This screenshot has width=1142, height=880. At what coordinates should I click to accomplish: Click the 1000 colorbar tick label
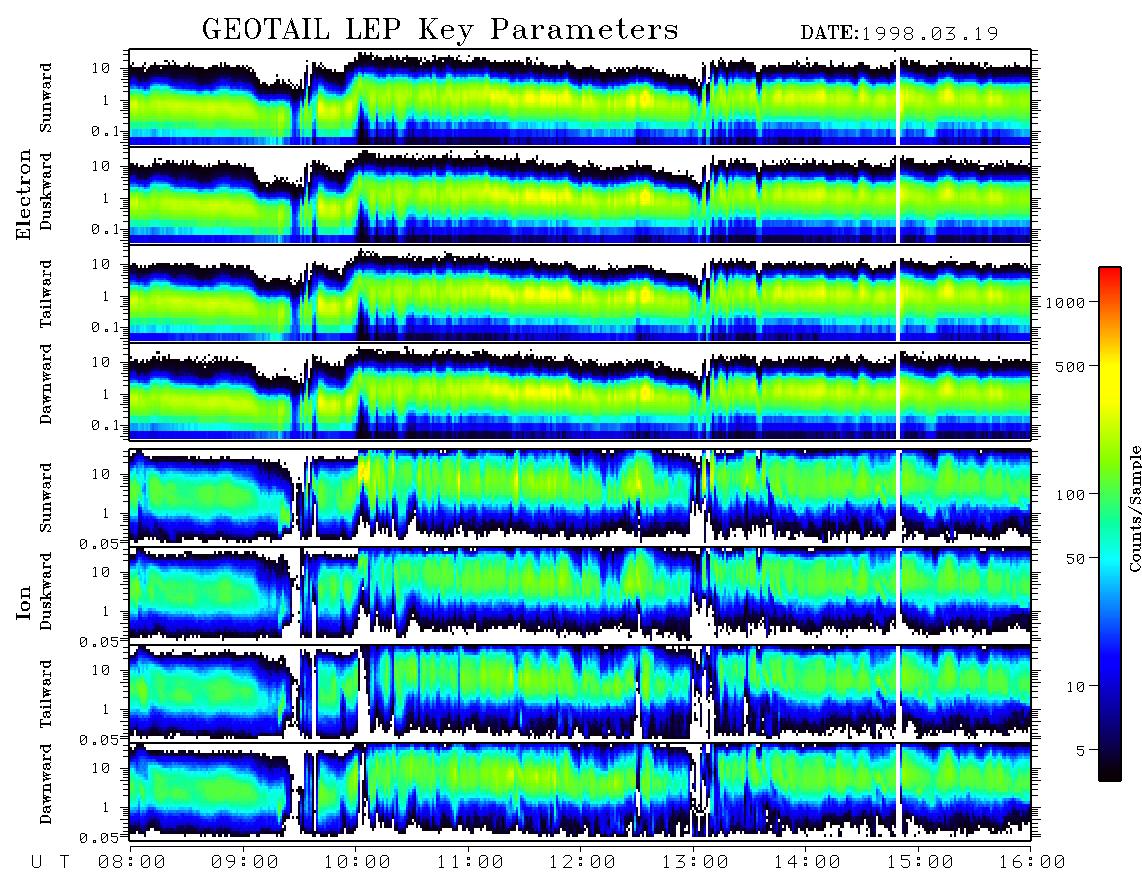click(x=1065, y=302)
